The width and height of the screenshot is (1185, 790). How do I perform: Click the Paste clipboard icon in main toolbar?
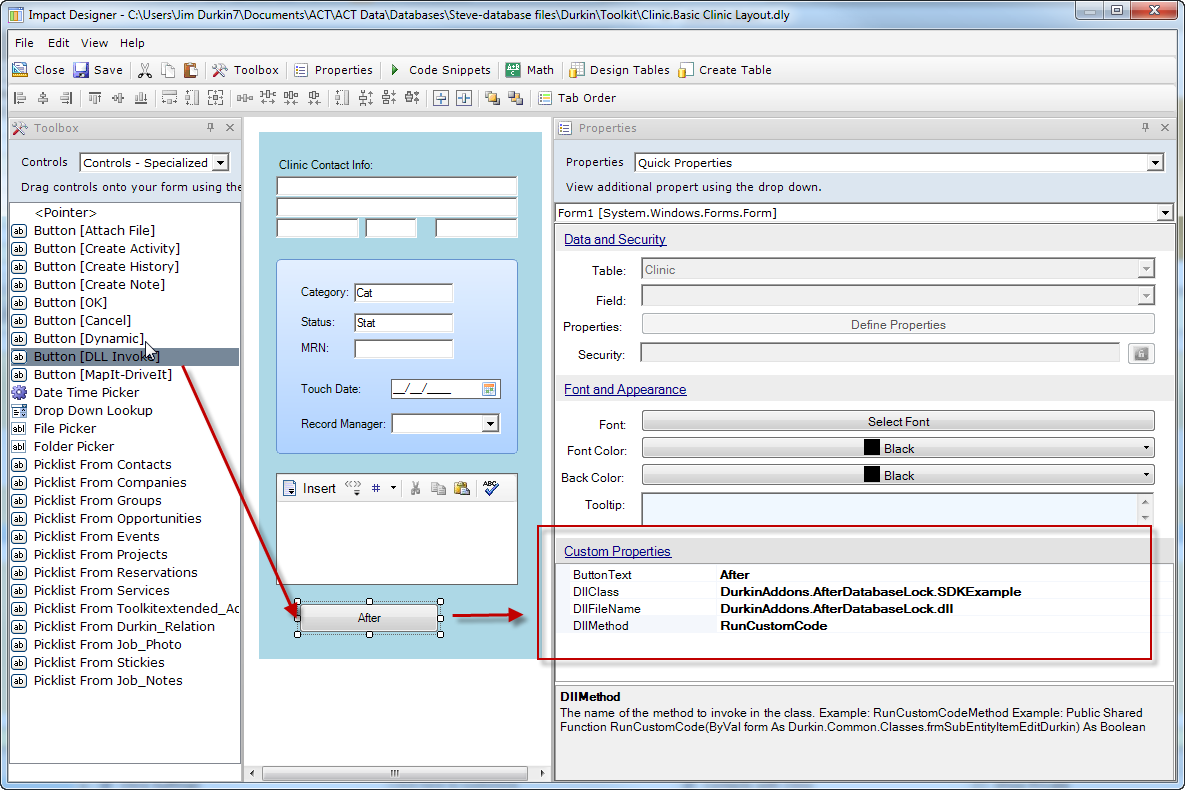pyautogui.click(x=190, y=70)
